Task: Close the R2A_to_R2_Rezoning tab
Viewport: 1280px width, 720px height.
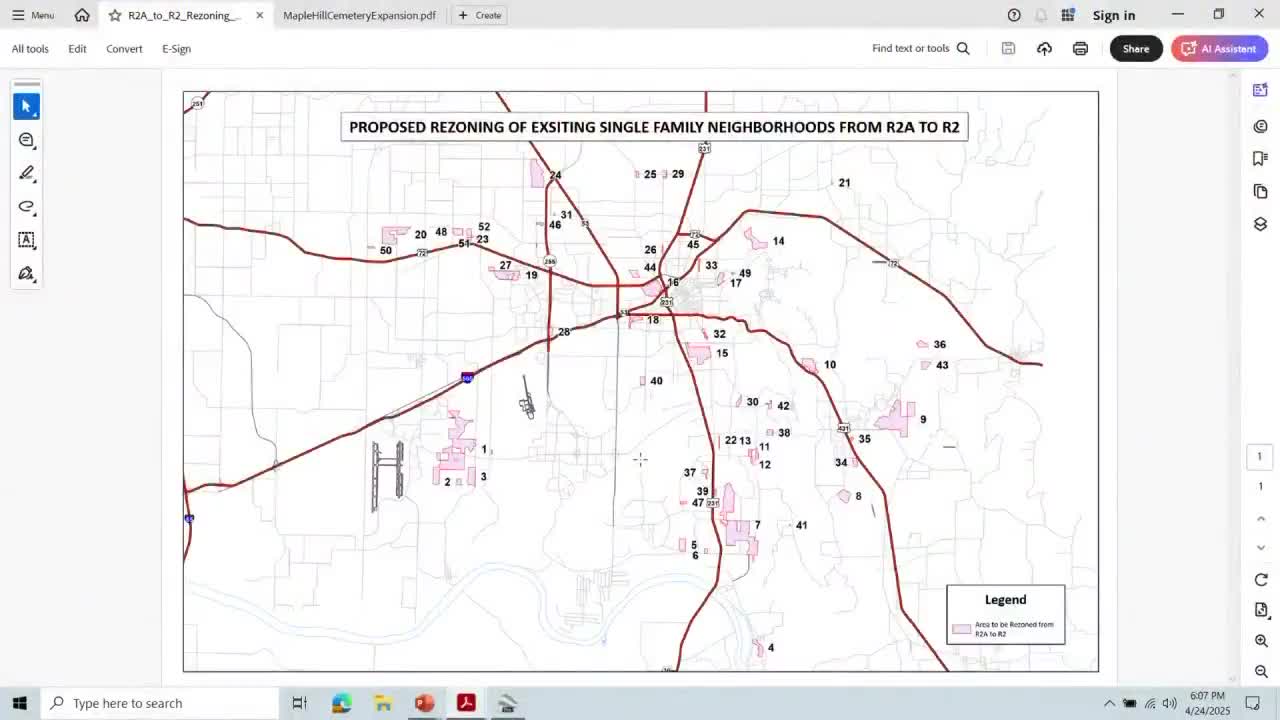Action: pos(260,15)
